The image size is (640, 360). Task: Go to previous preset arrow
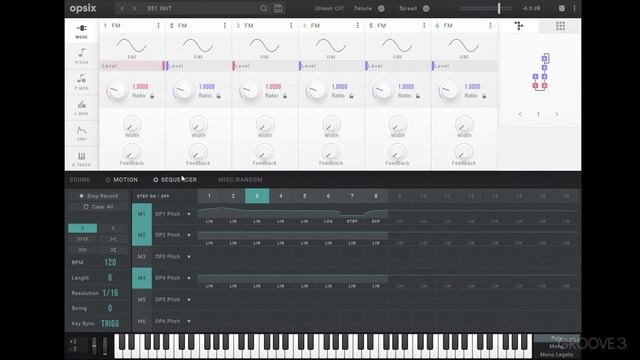(x=122, y=8)
